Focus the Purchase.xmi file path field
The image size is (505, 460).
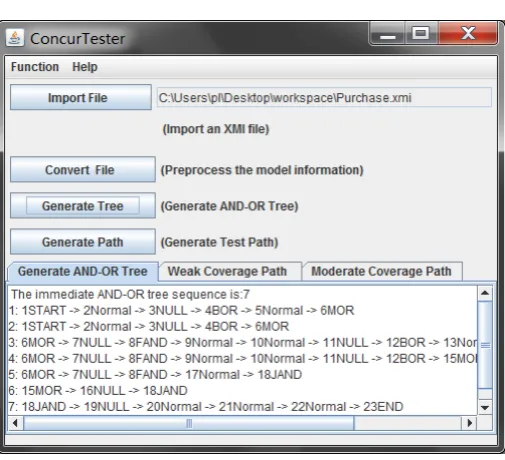324,97
